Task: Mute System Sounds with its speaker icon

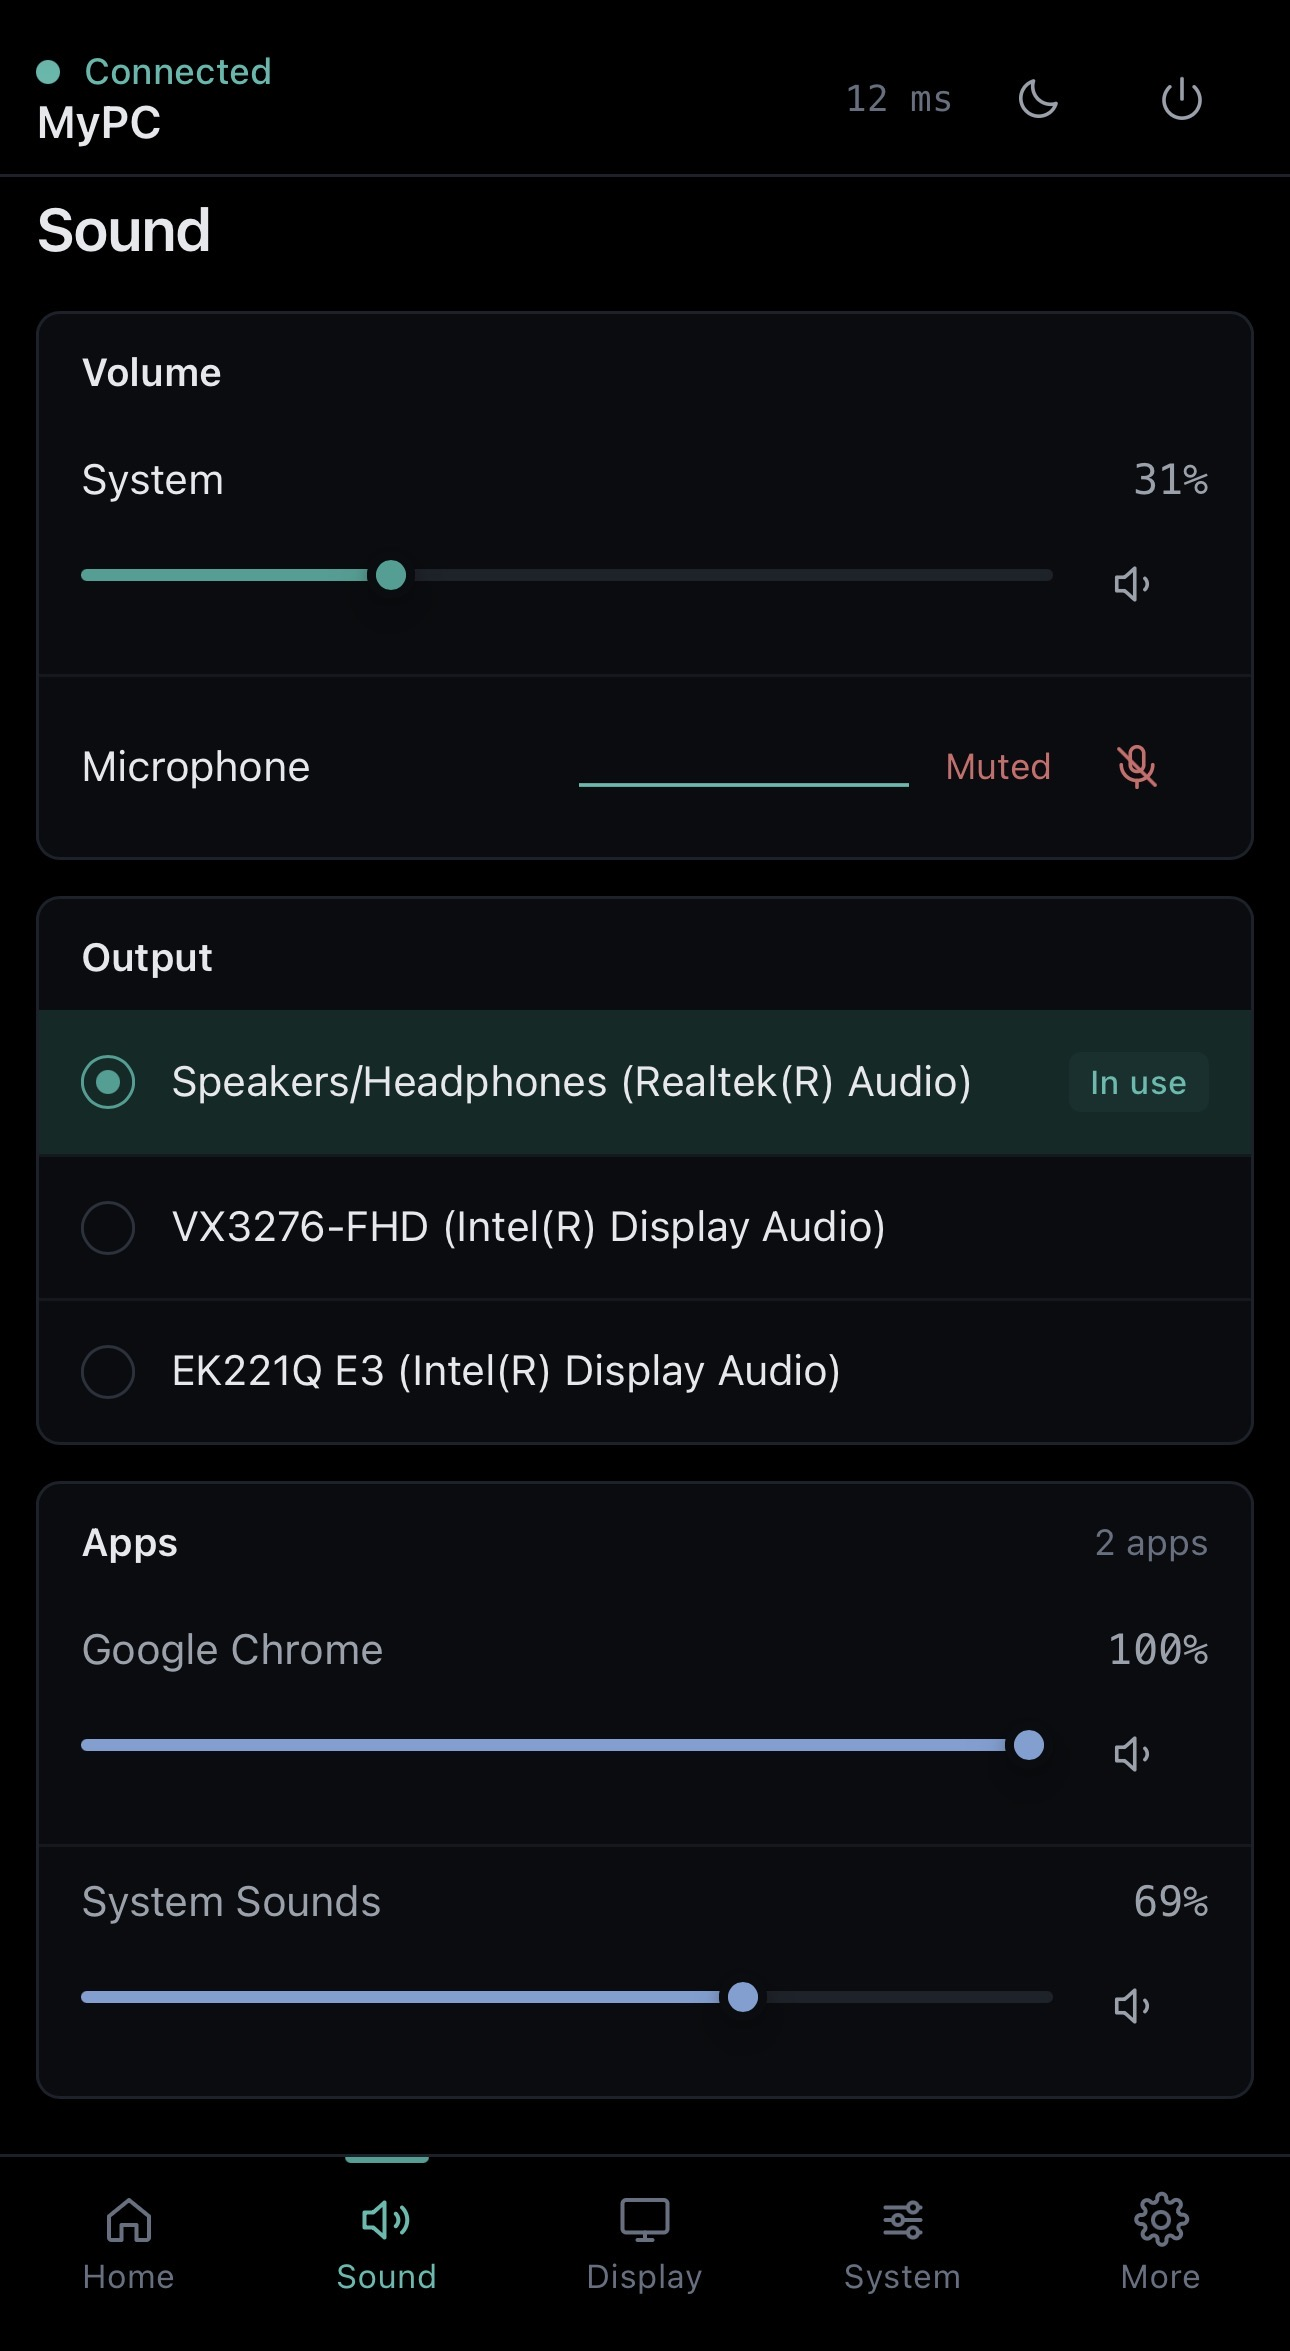Action: (1133, 2006)
